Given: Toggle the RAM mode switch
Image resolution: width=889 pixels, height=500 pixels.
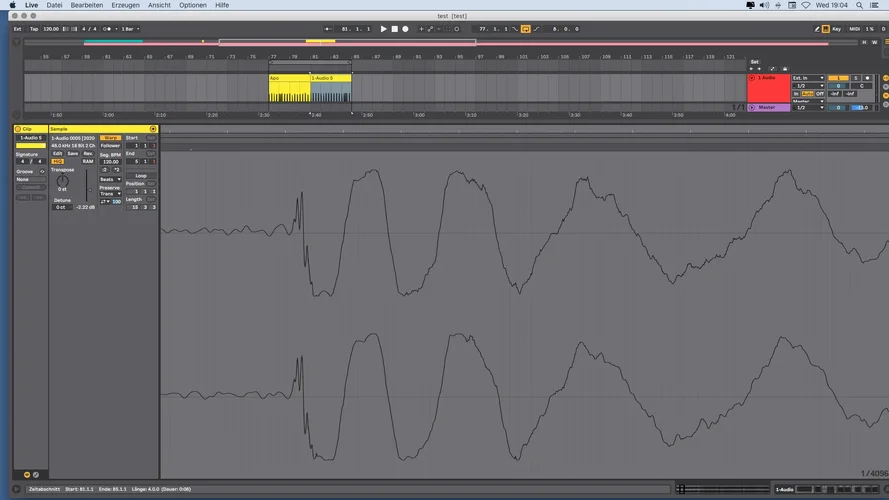Looking at the screenshot, I should (x=87, y=162).
